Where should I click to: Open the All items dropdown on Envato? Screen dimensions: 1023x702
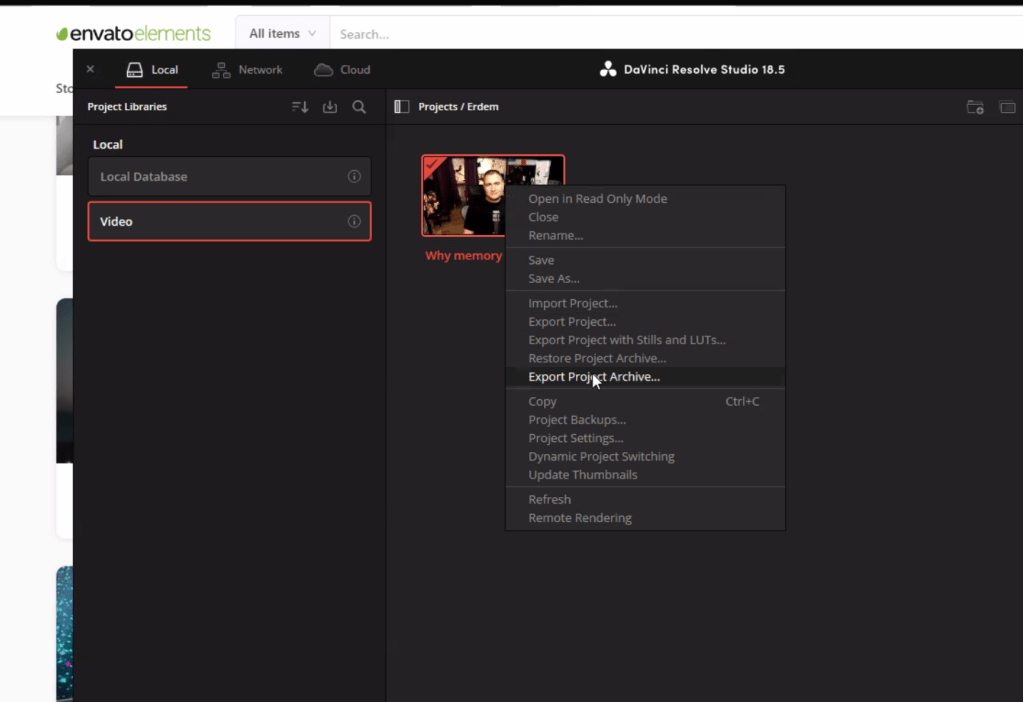click(282, 33)
